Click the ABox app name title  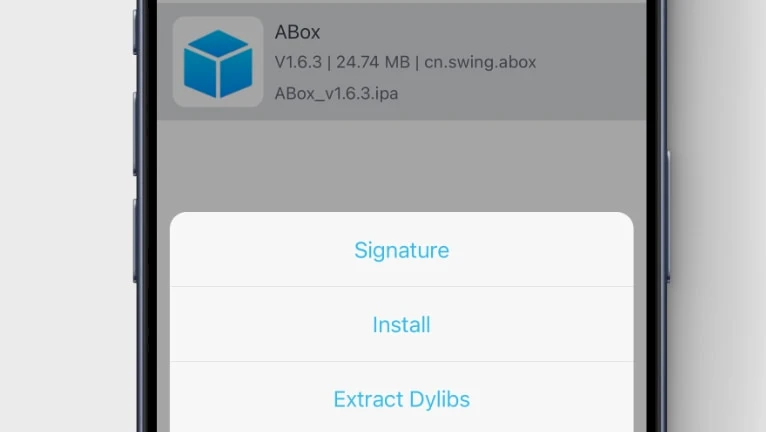pyautogui.click(x=298, y=32)
